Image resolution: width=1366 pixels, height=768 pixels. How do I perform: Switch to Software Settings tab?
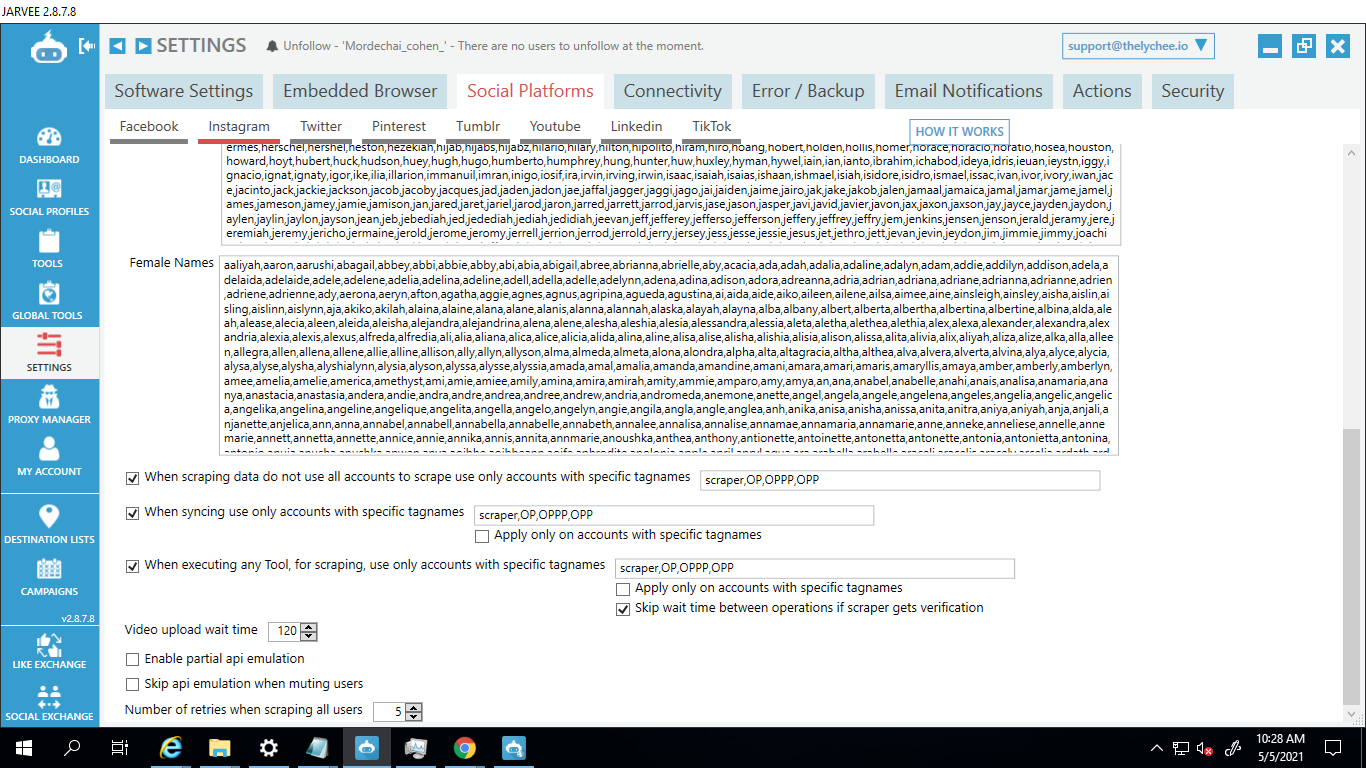pyautogui.click(x=184, y=91)
